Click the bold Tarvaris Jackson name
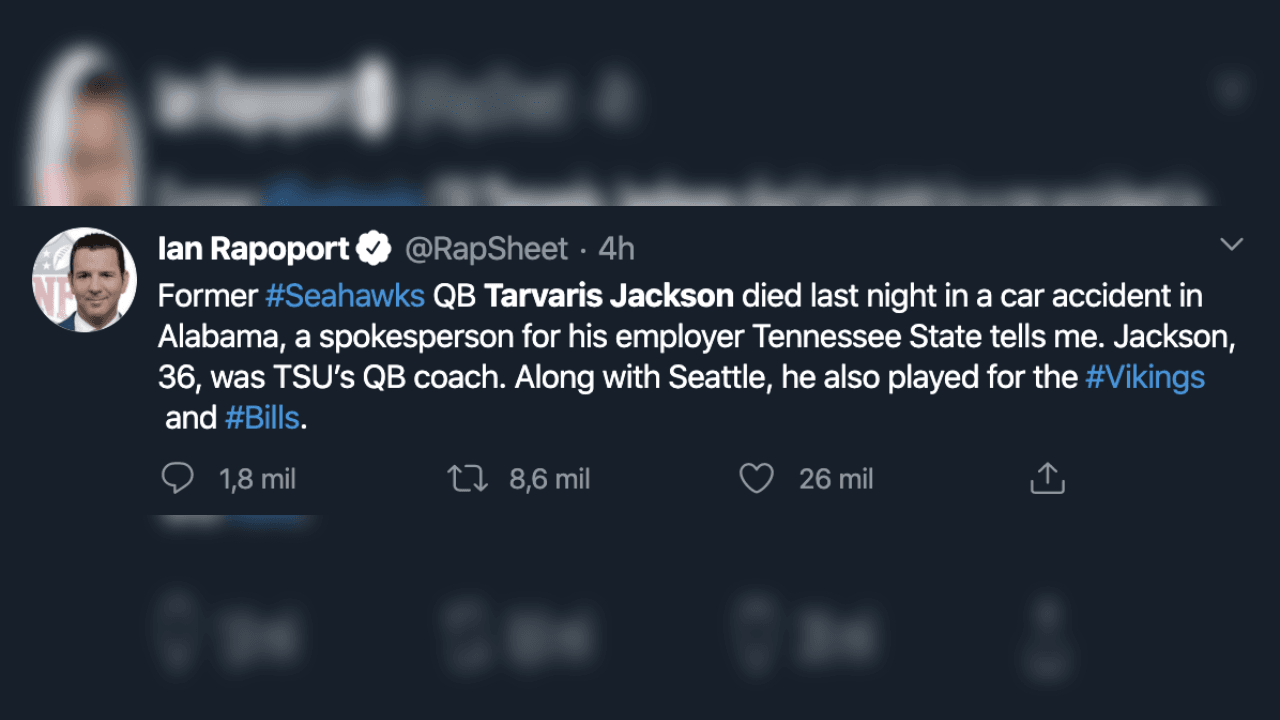 click(x=610, y=296)
